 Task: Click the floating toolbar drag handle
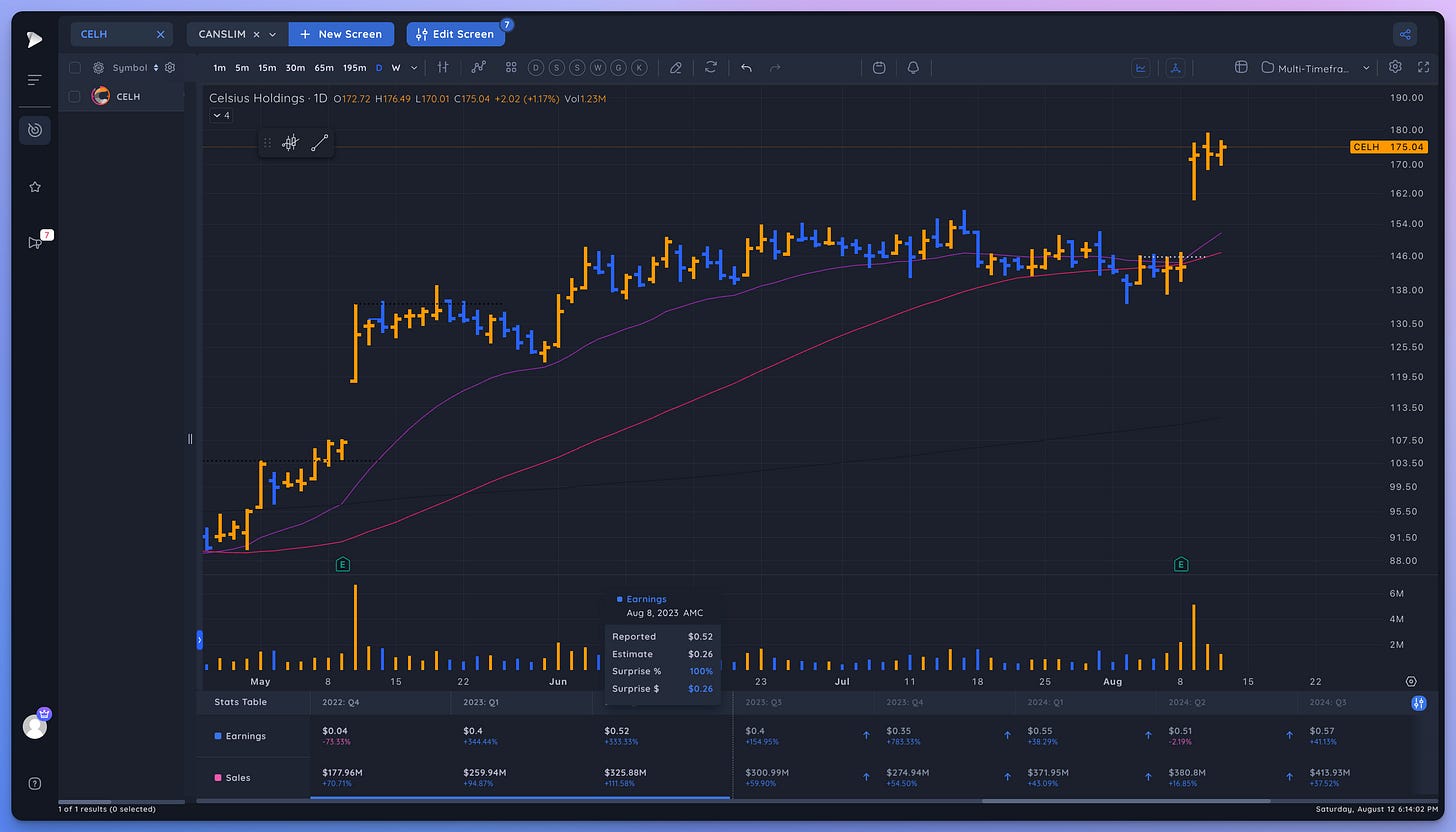[x=267, y=143]
